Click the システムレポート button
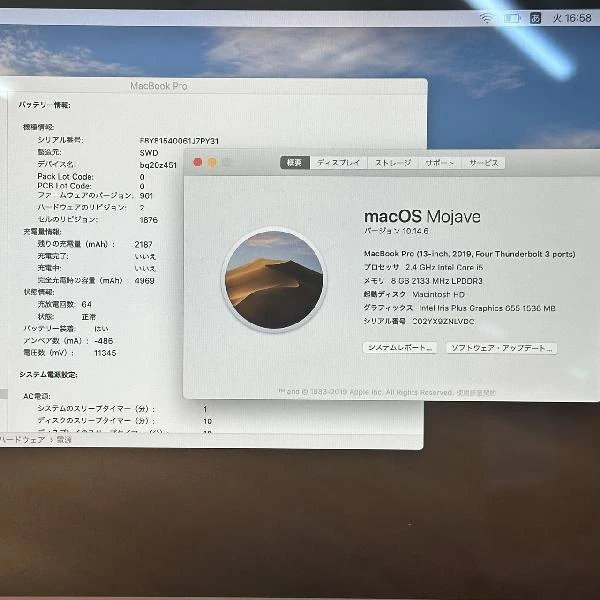The width and height of the screenshot is (600, 600). (x=400, y=347)
